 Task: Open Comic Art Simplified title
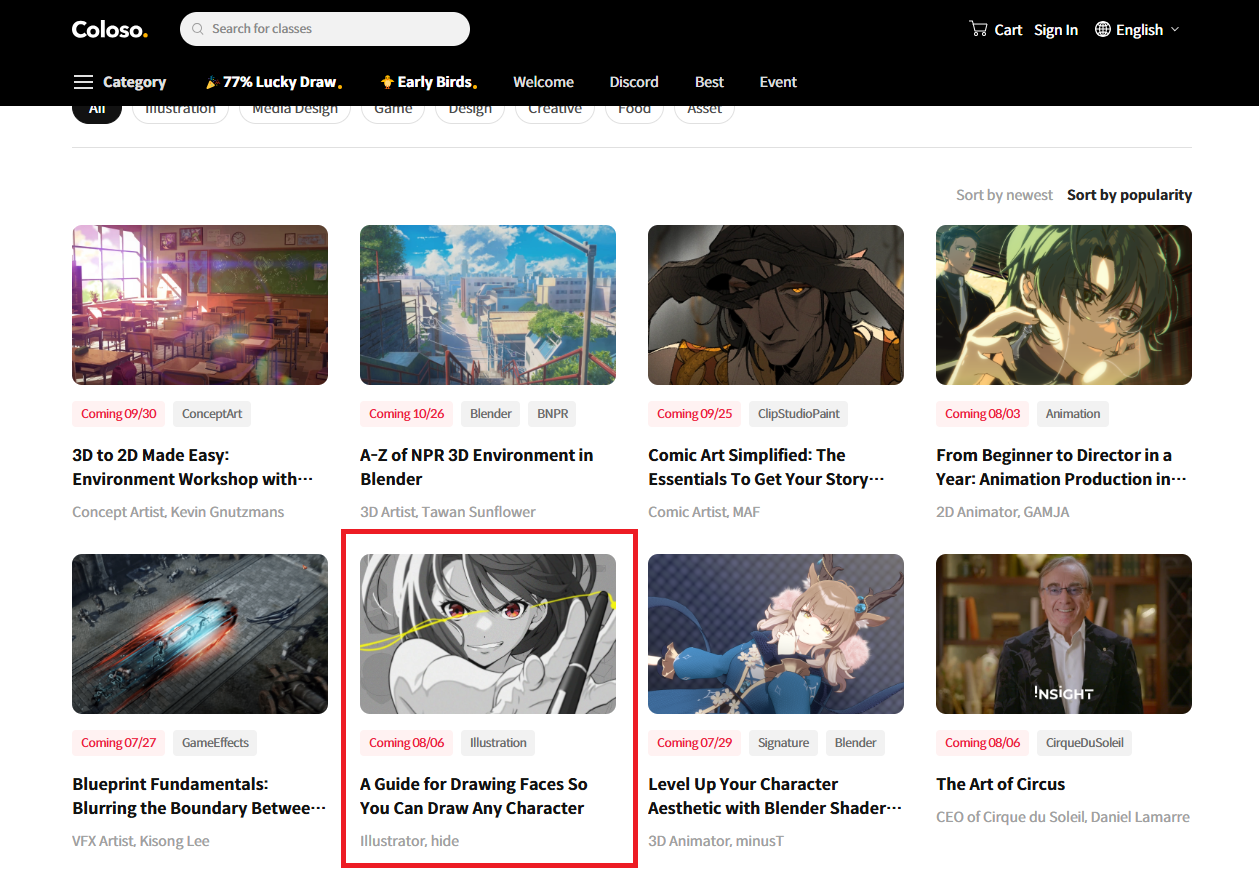tap(766, 467)
